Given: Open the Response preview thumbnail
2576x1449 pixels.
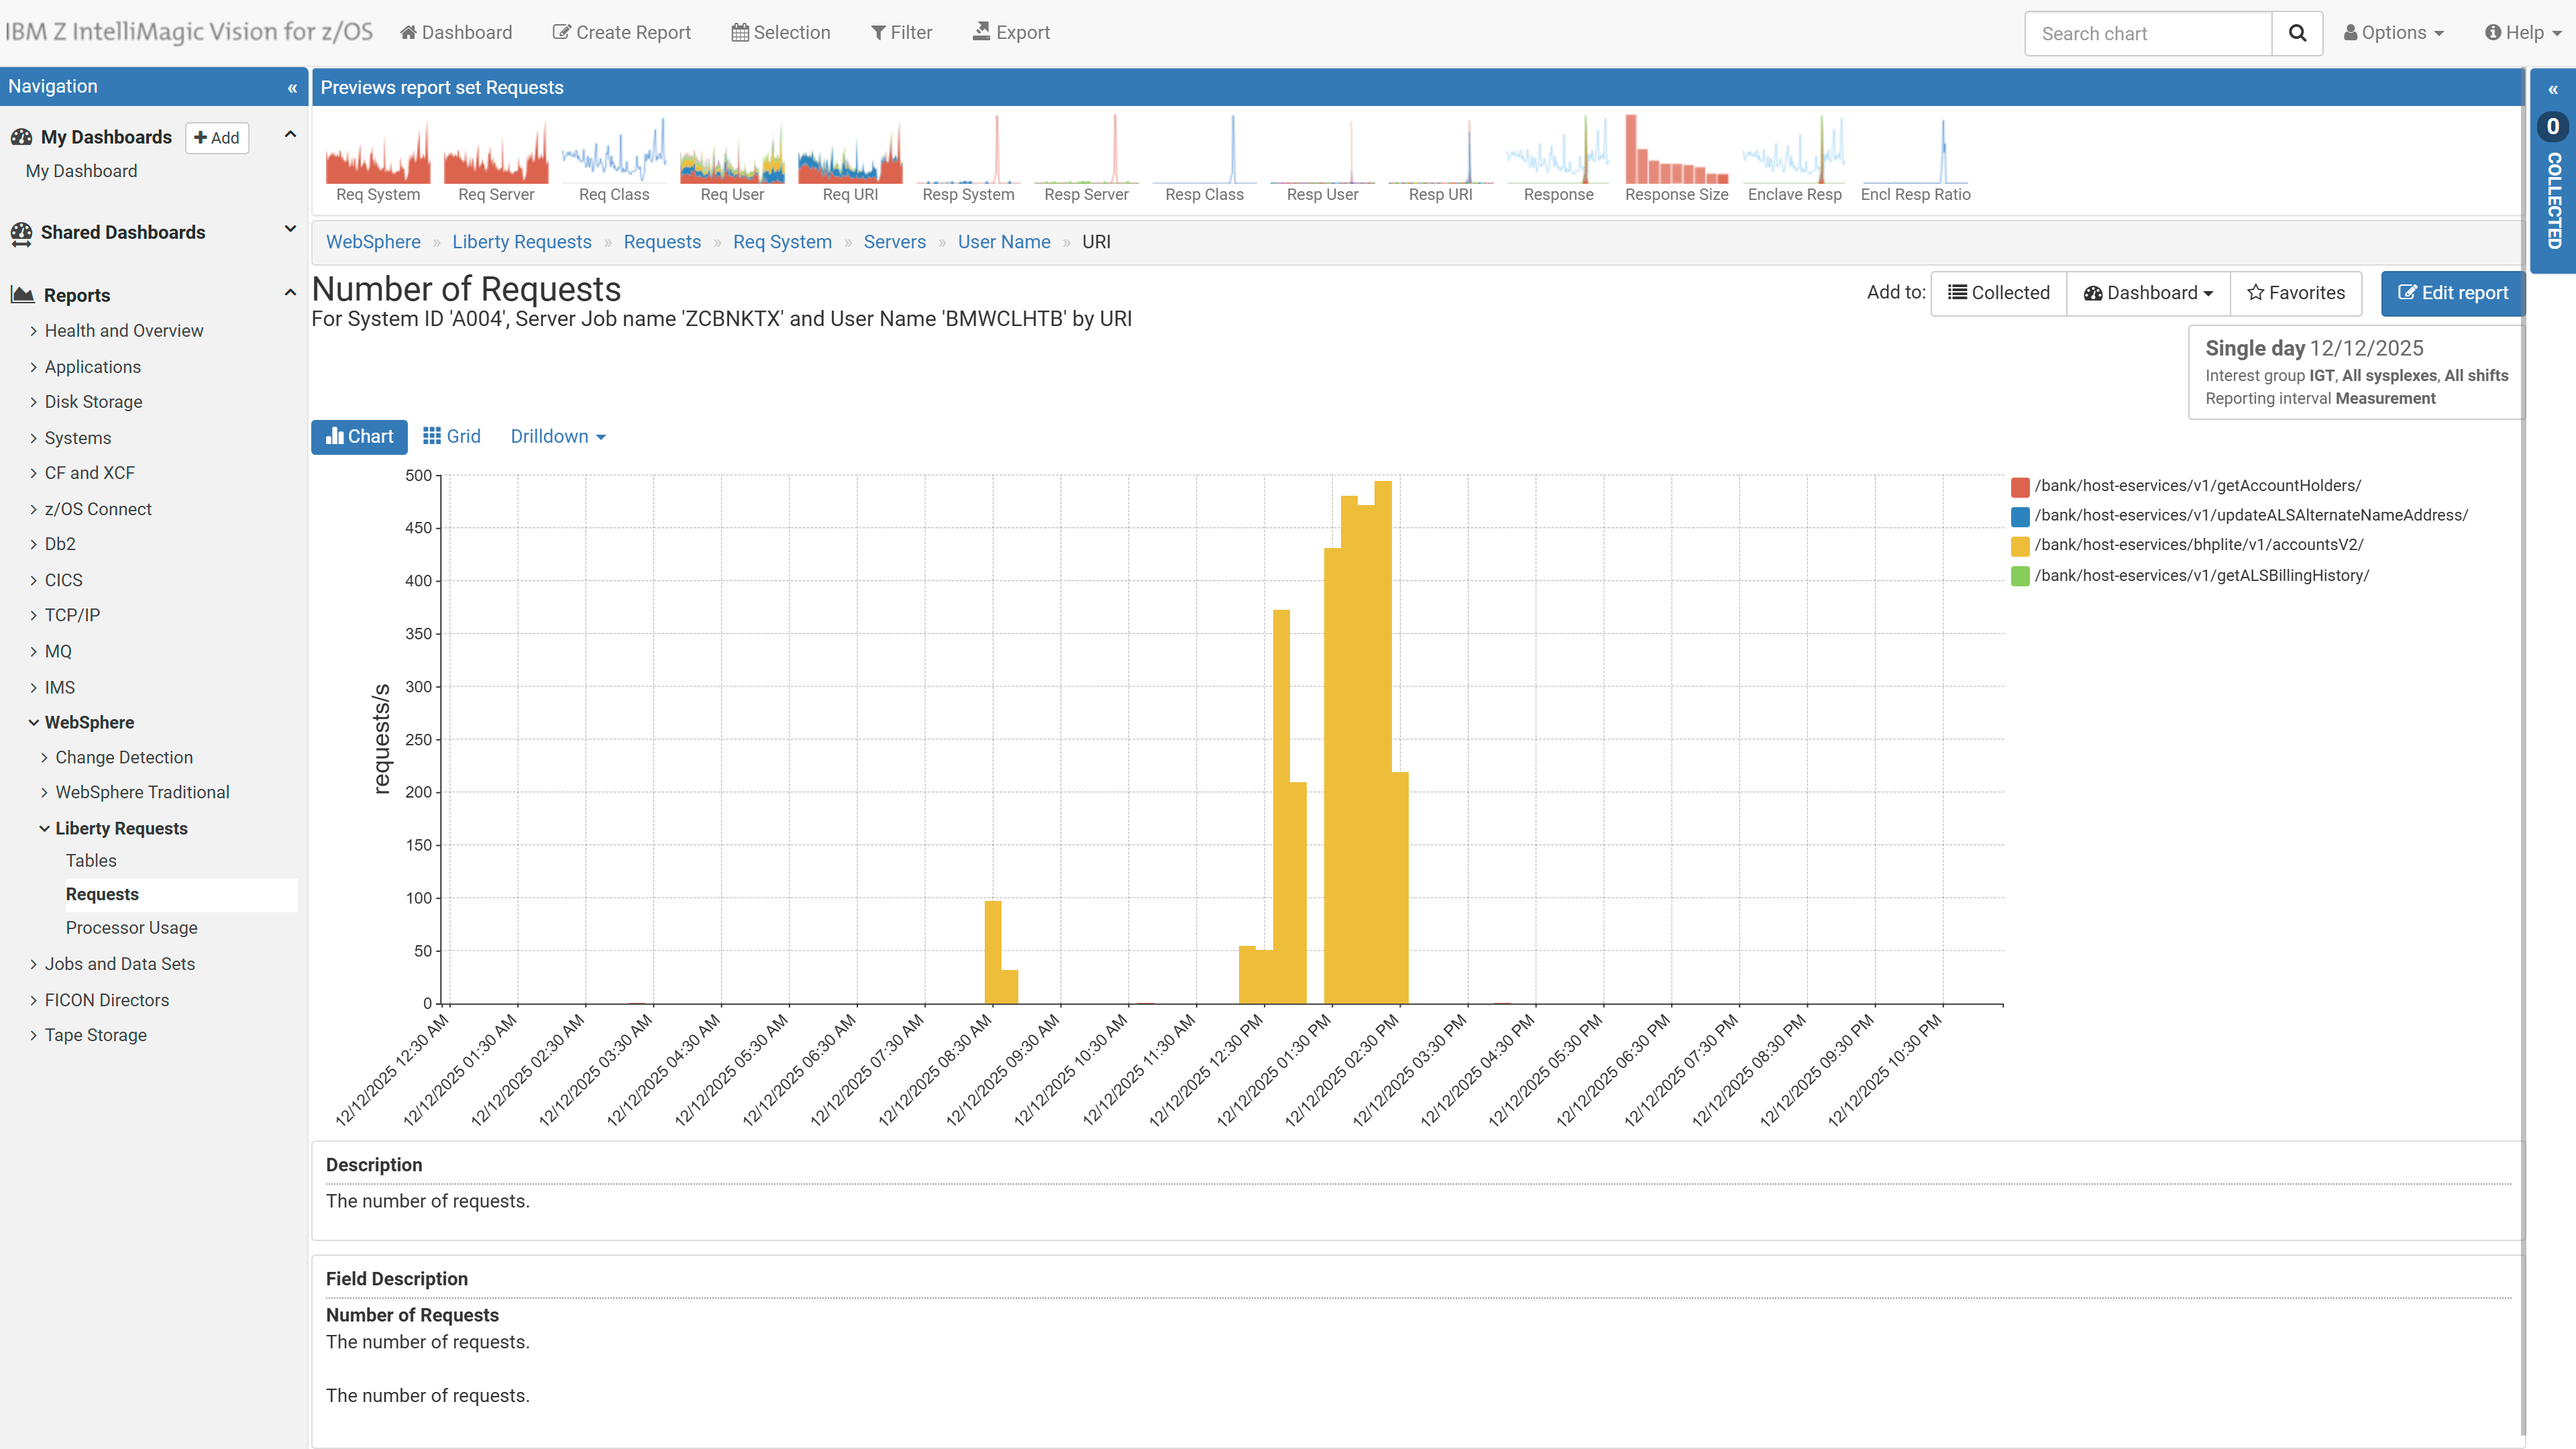Looking at the screenshot, I should (x=1558, y=159).
